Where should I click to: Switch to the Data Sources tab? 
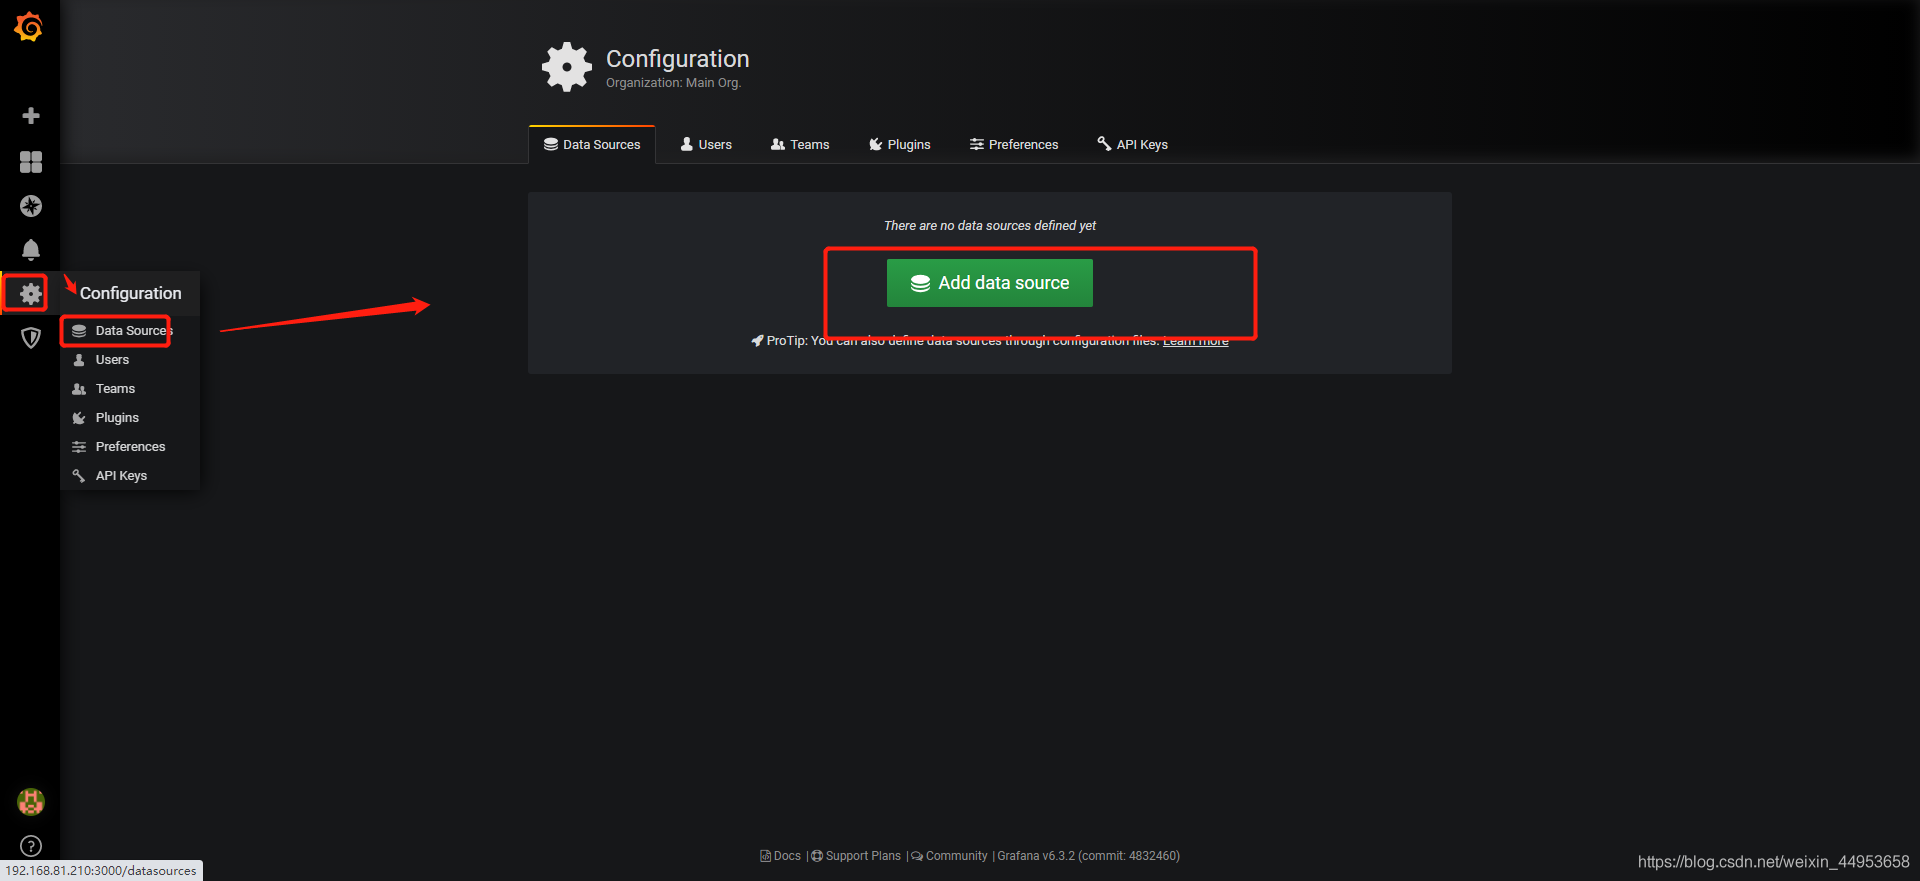tap(592, 145)
